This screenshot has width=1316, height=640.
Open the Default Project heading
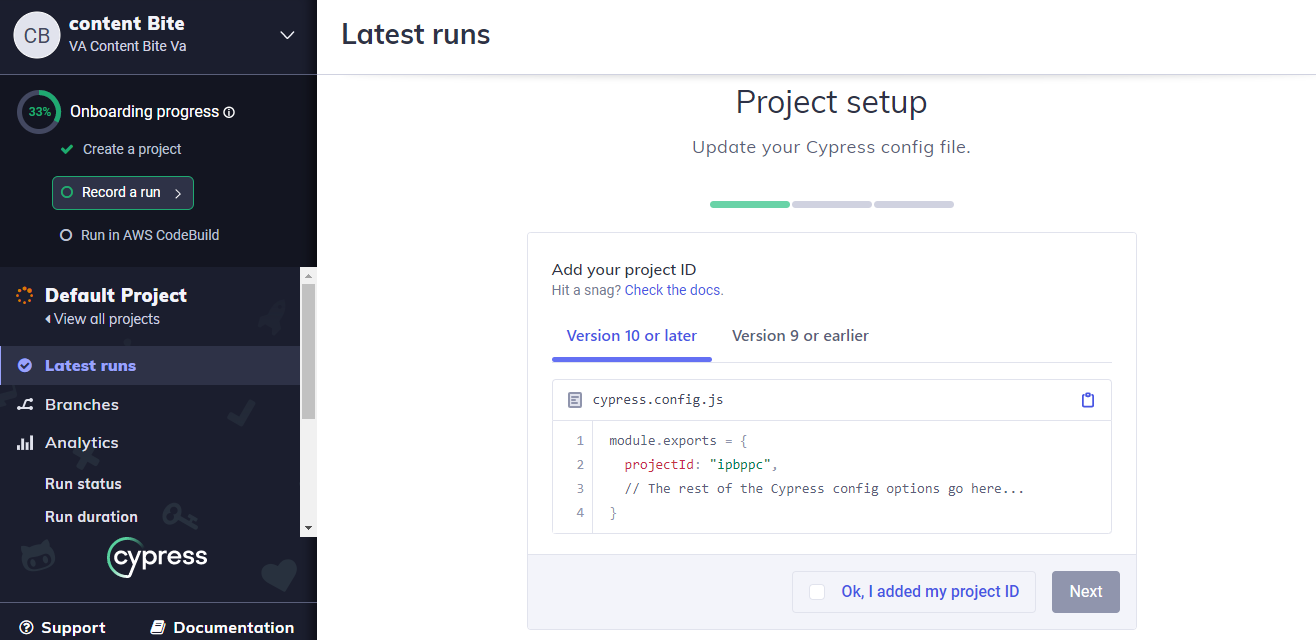pyautogui.click(x=116, y=295)
